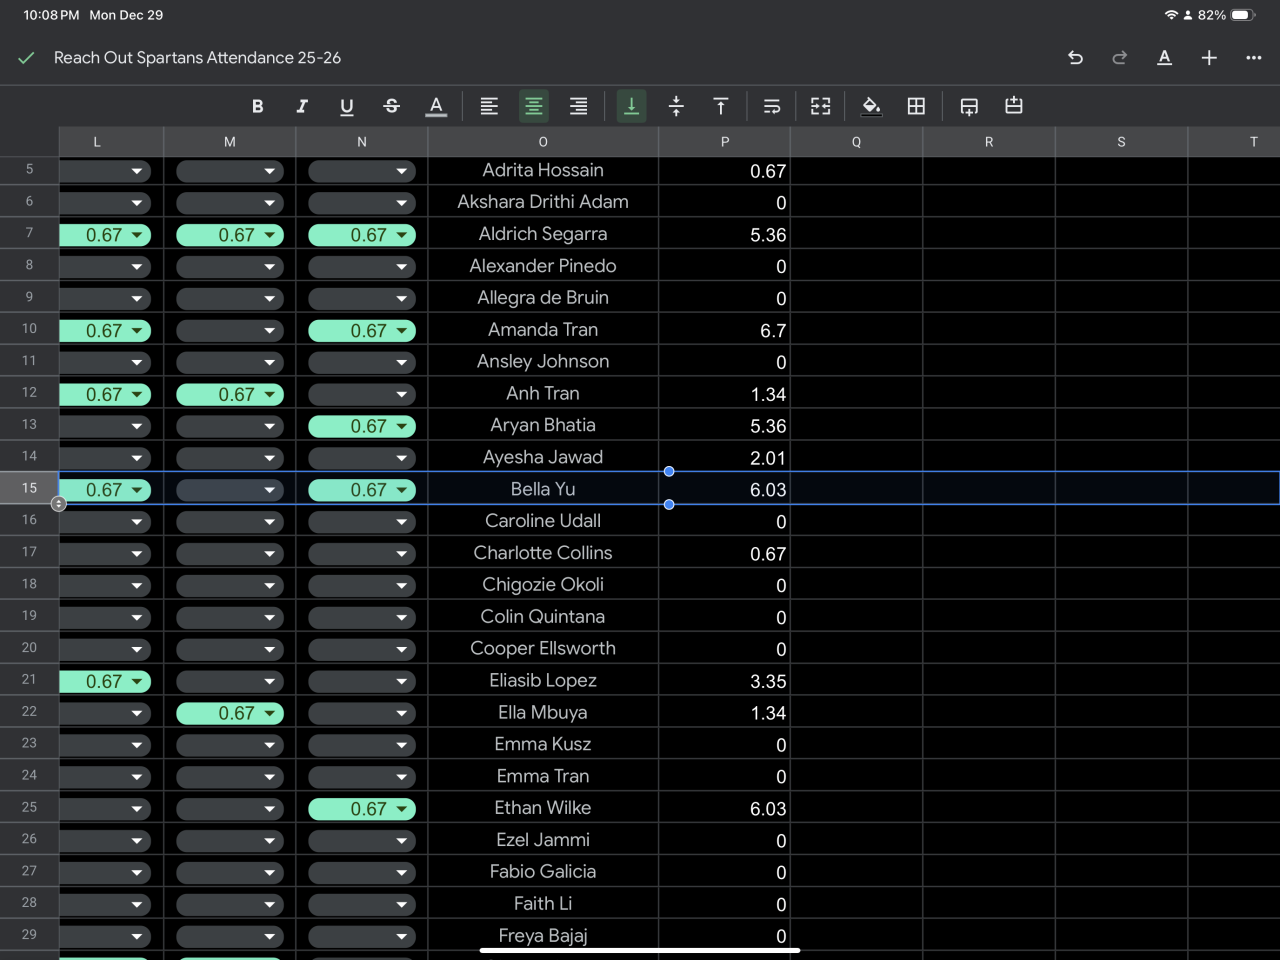The height and width of the screenshot is (960, 1280).
Task: Enable text wrapping from the toolbar
Action: tap(771, 106)
